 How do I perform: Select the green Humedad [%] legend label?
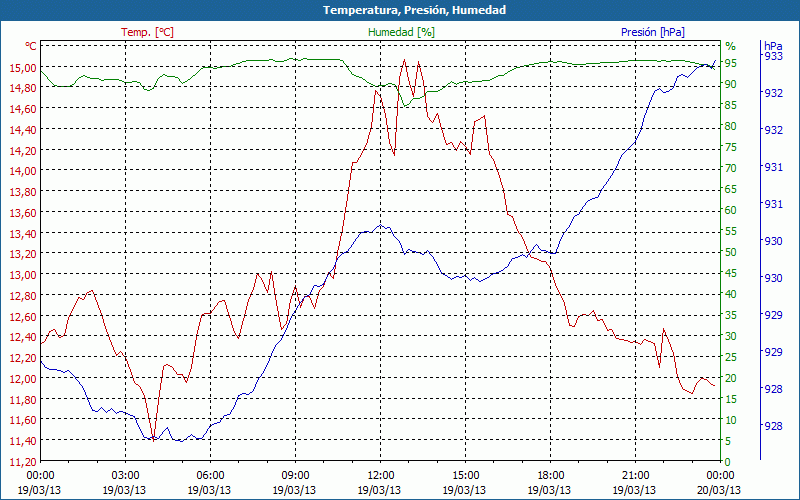click(401, 32)
